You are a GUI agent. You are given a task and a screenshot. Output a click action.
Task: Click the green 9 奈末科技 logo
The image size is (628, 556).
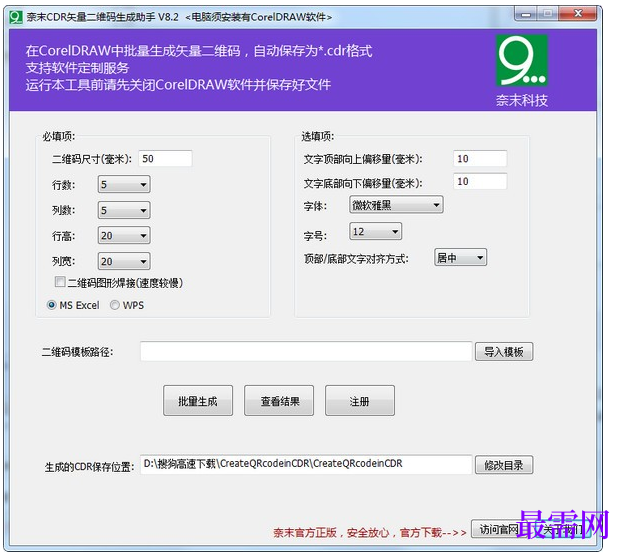pyautogui.click(x=522, y=60)
